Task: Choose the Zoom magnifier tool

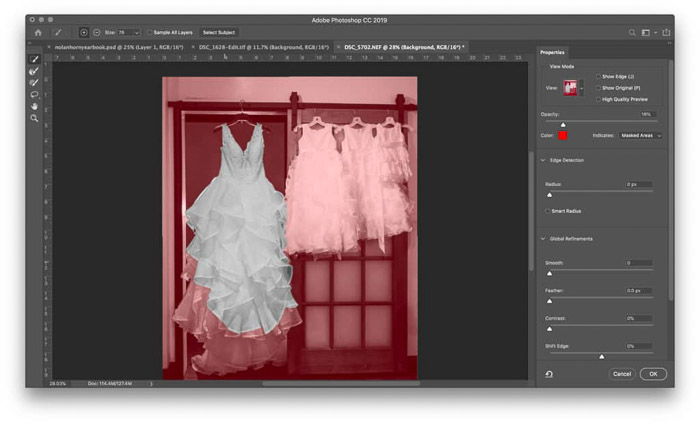Action: coord(34,118)
